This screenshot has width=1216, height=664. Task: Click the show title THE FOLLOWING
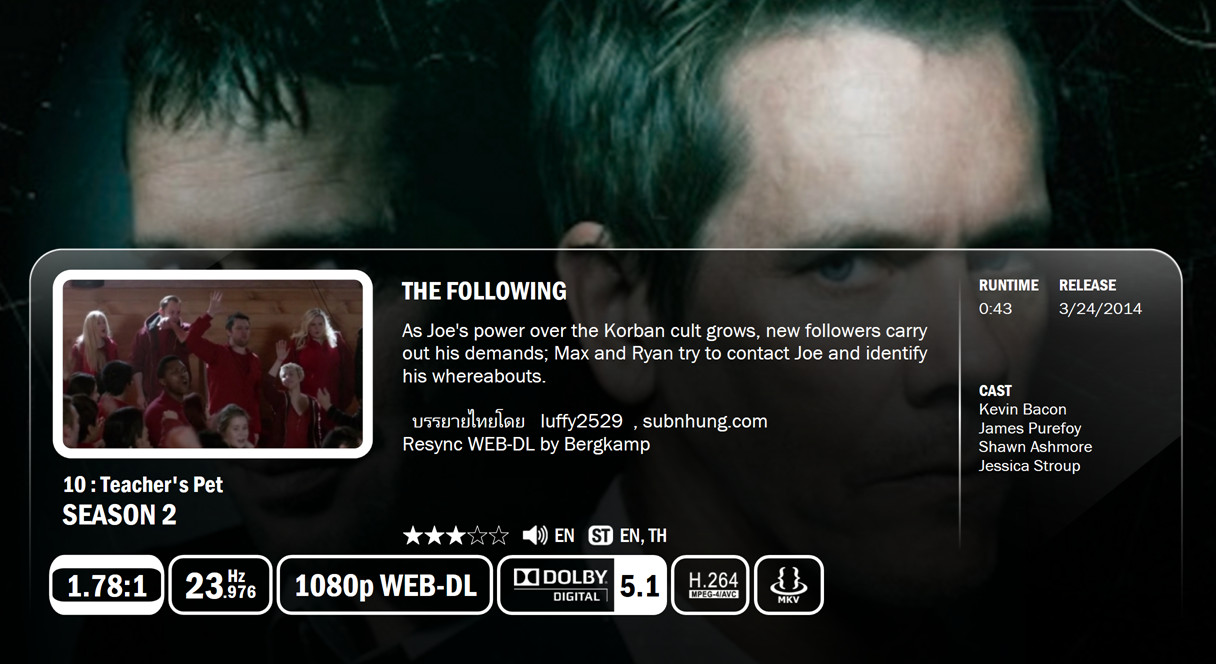tap(484, 291)
